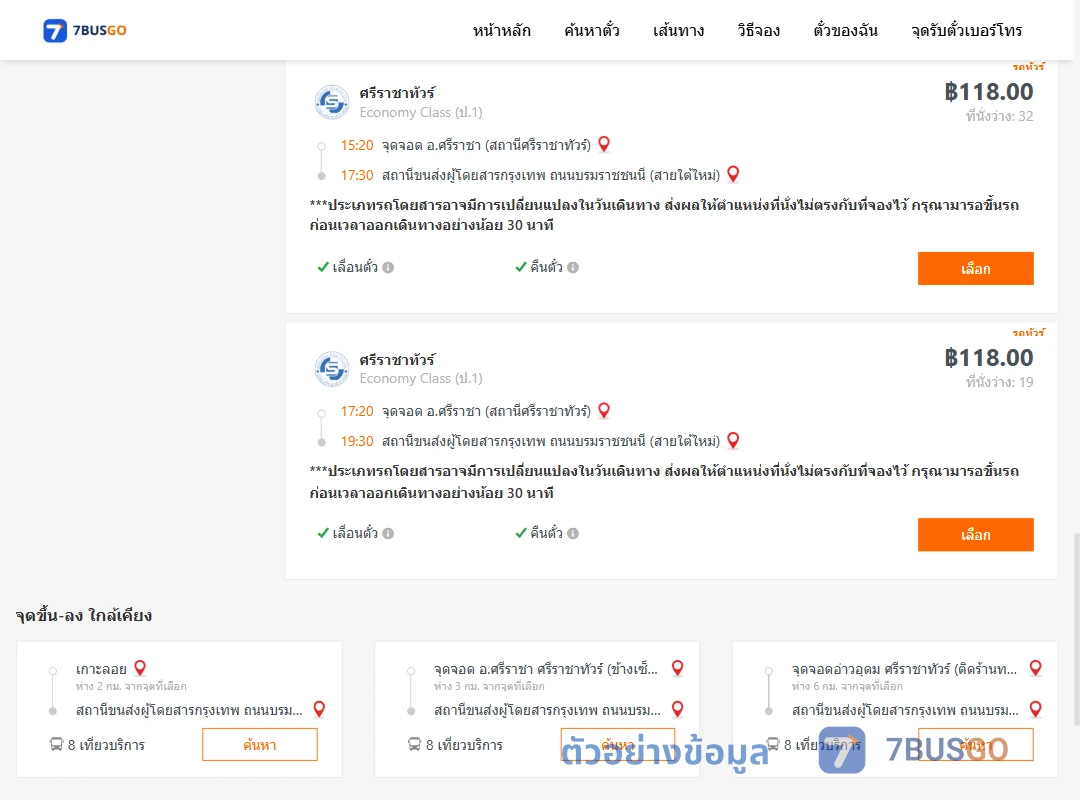Click the 17:20 departure time text
This screenshot has height=800, width=1080.
(357, 411)
